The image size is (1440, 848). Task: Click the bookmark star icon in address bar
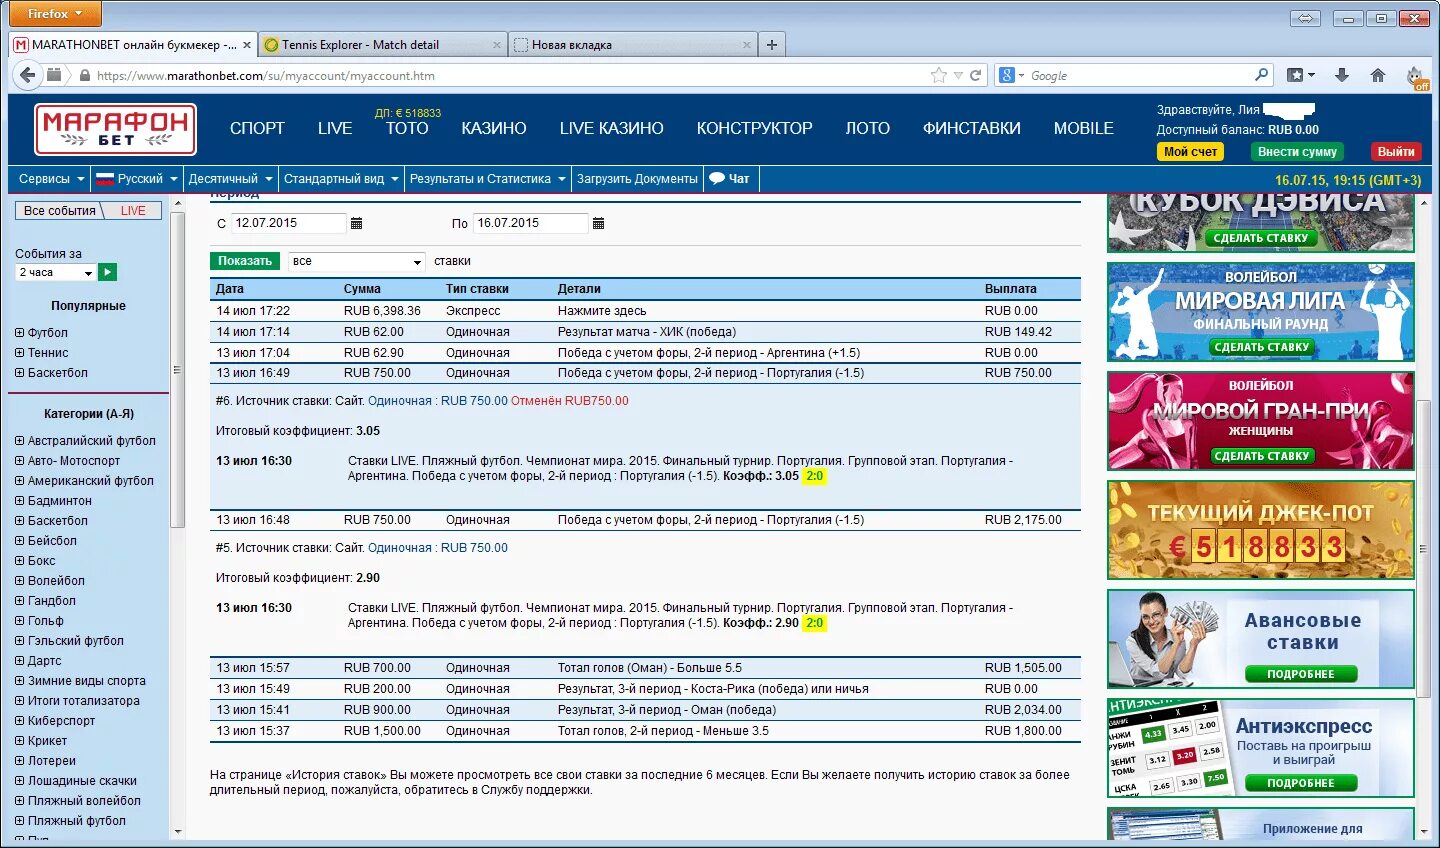938,75
